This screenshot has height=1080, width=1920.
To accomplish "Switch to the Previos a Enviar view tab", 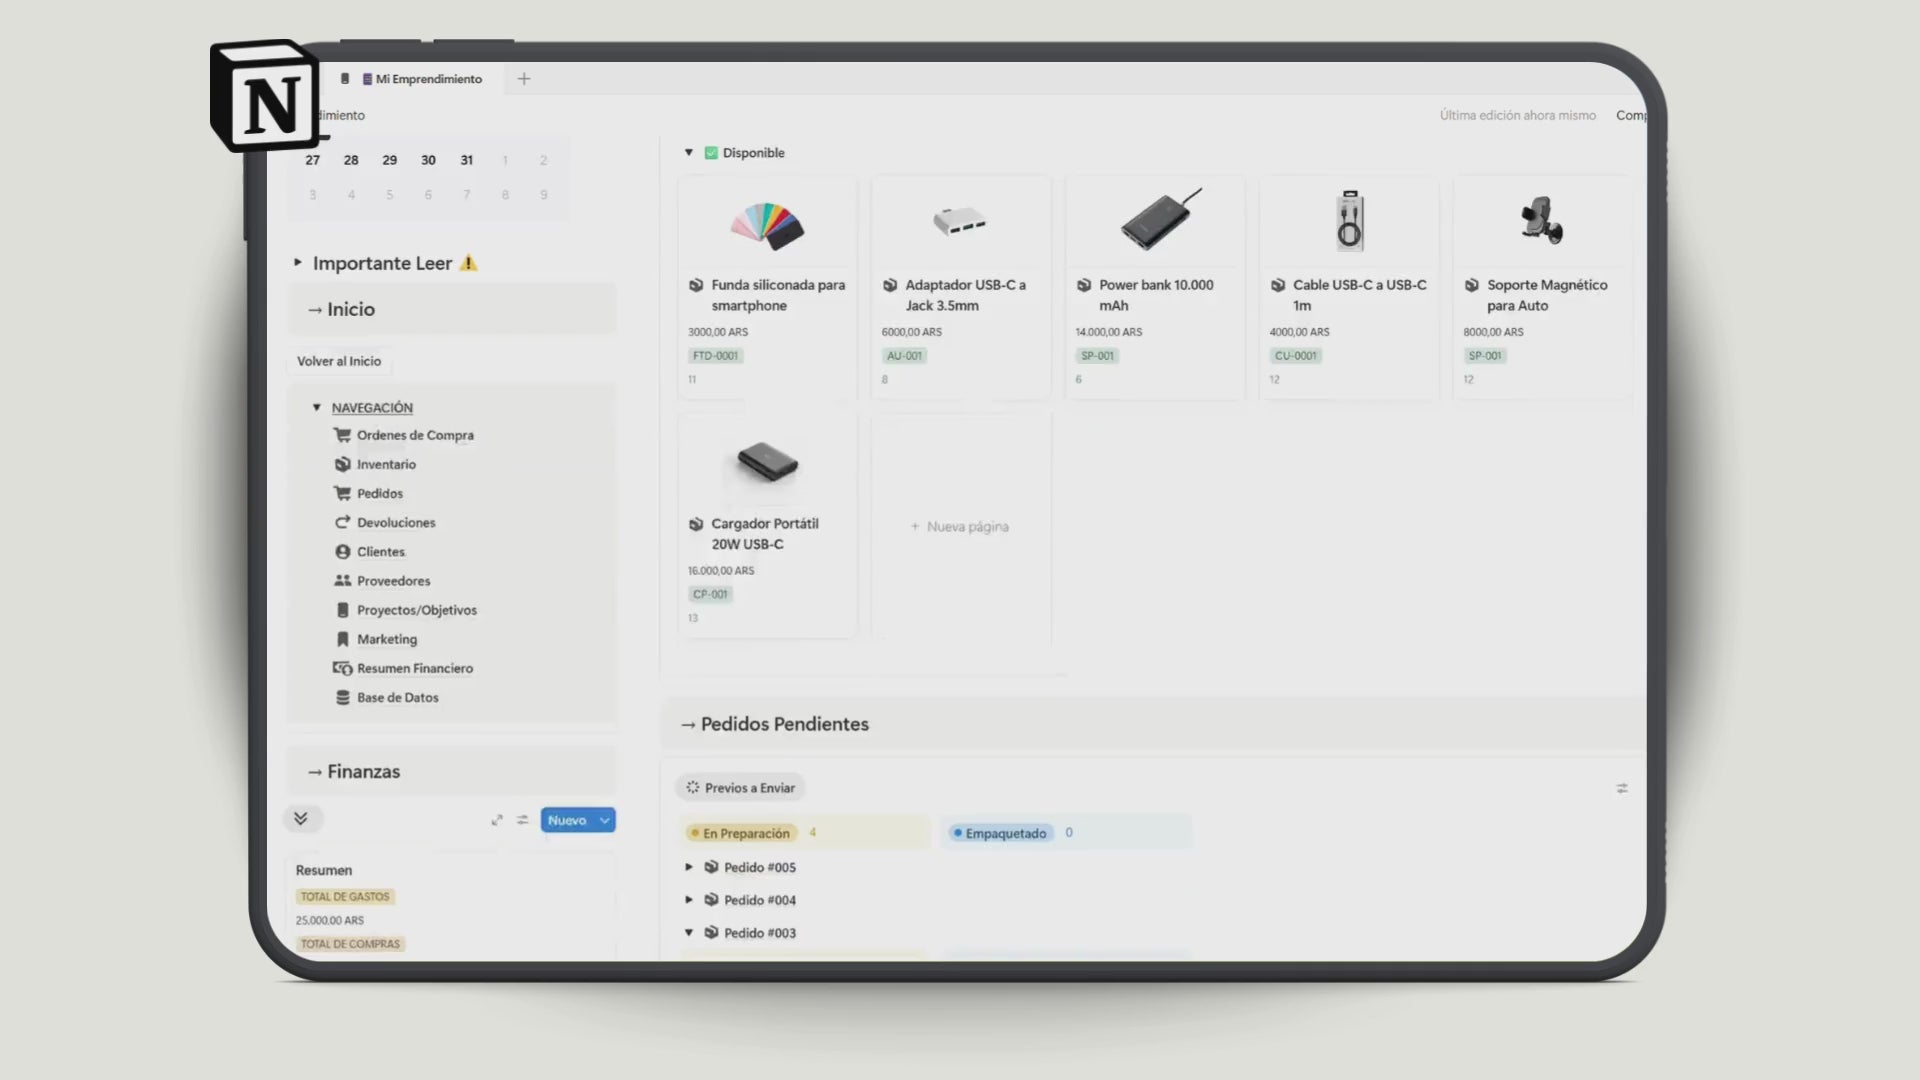I will (740, 788).
